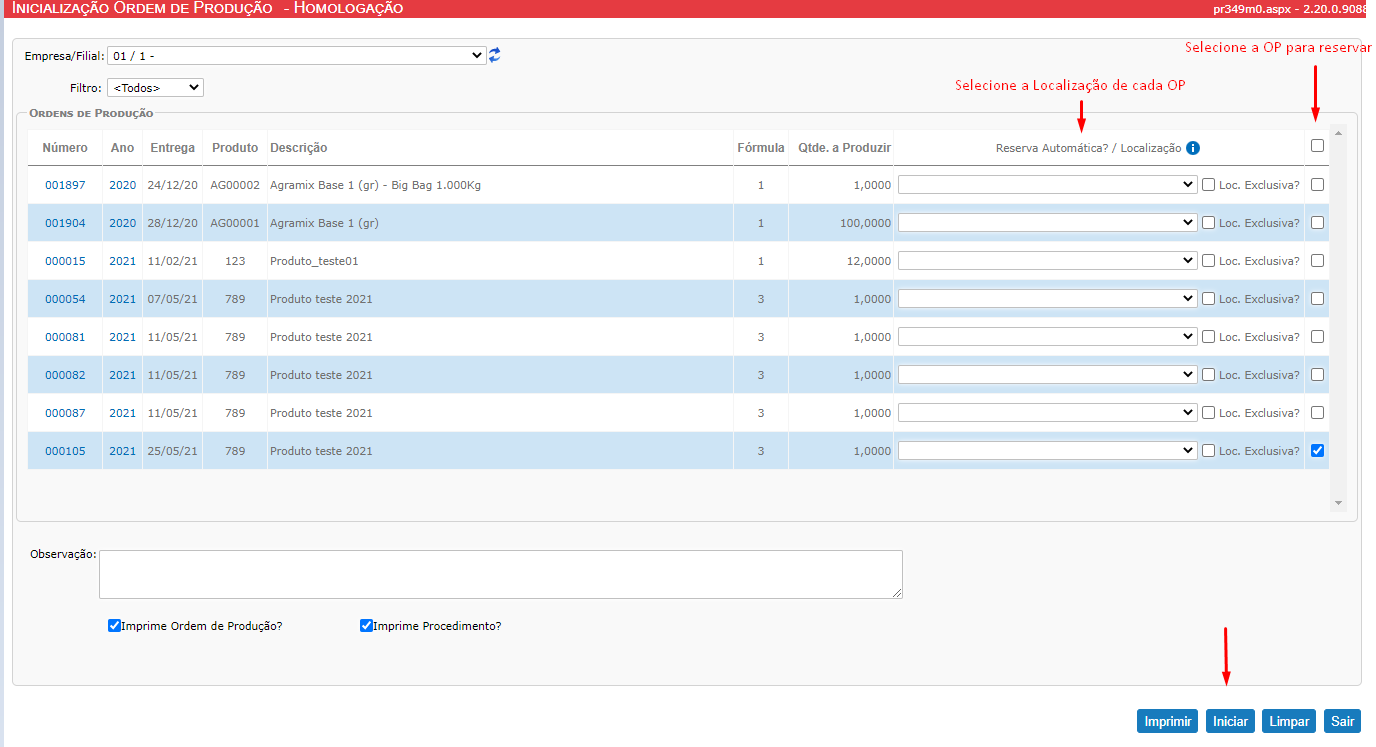Click delivery date 07/05/21 cell
Viewport: 1376px width, 747px height.
tap(173, 299)
